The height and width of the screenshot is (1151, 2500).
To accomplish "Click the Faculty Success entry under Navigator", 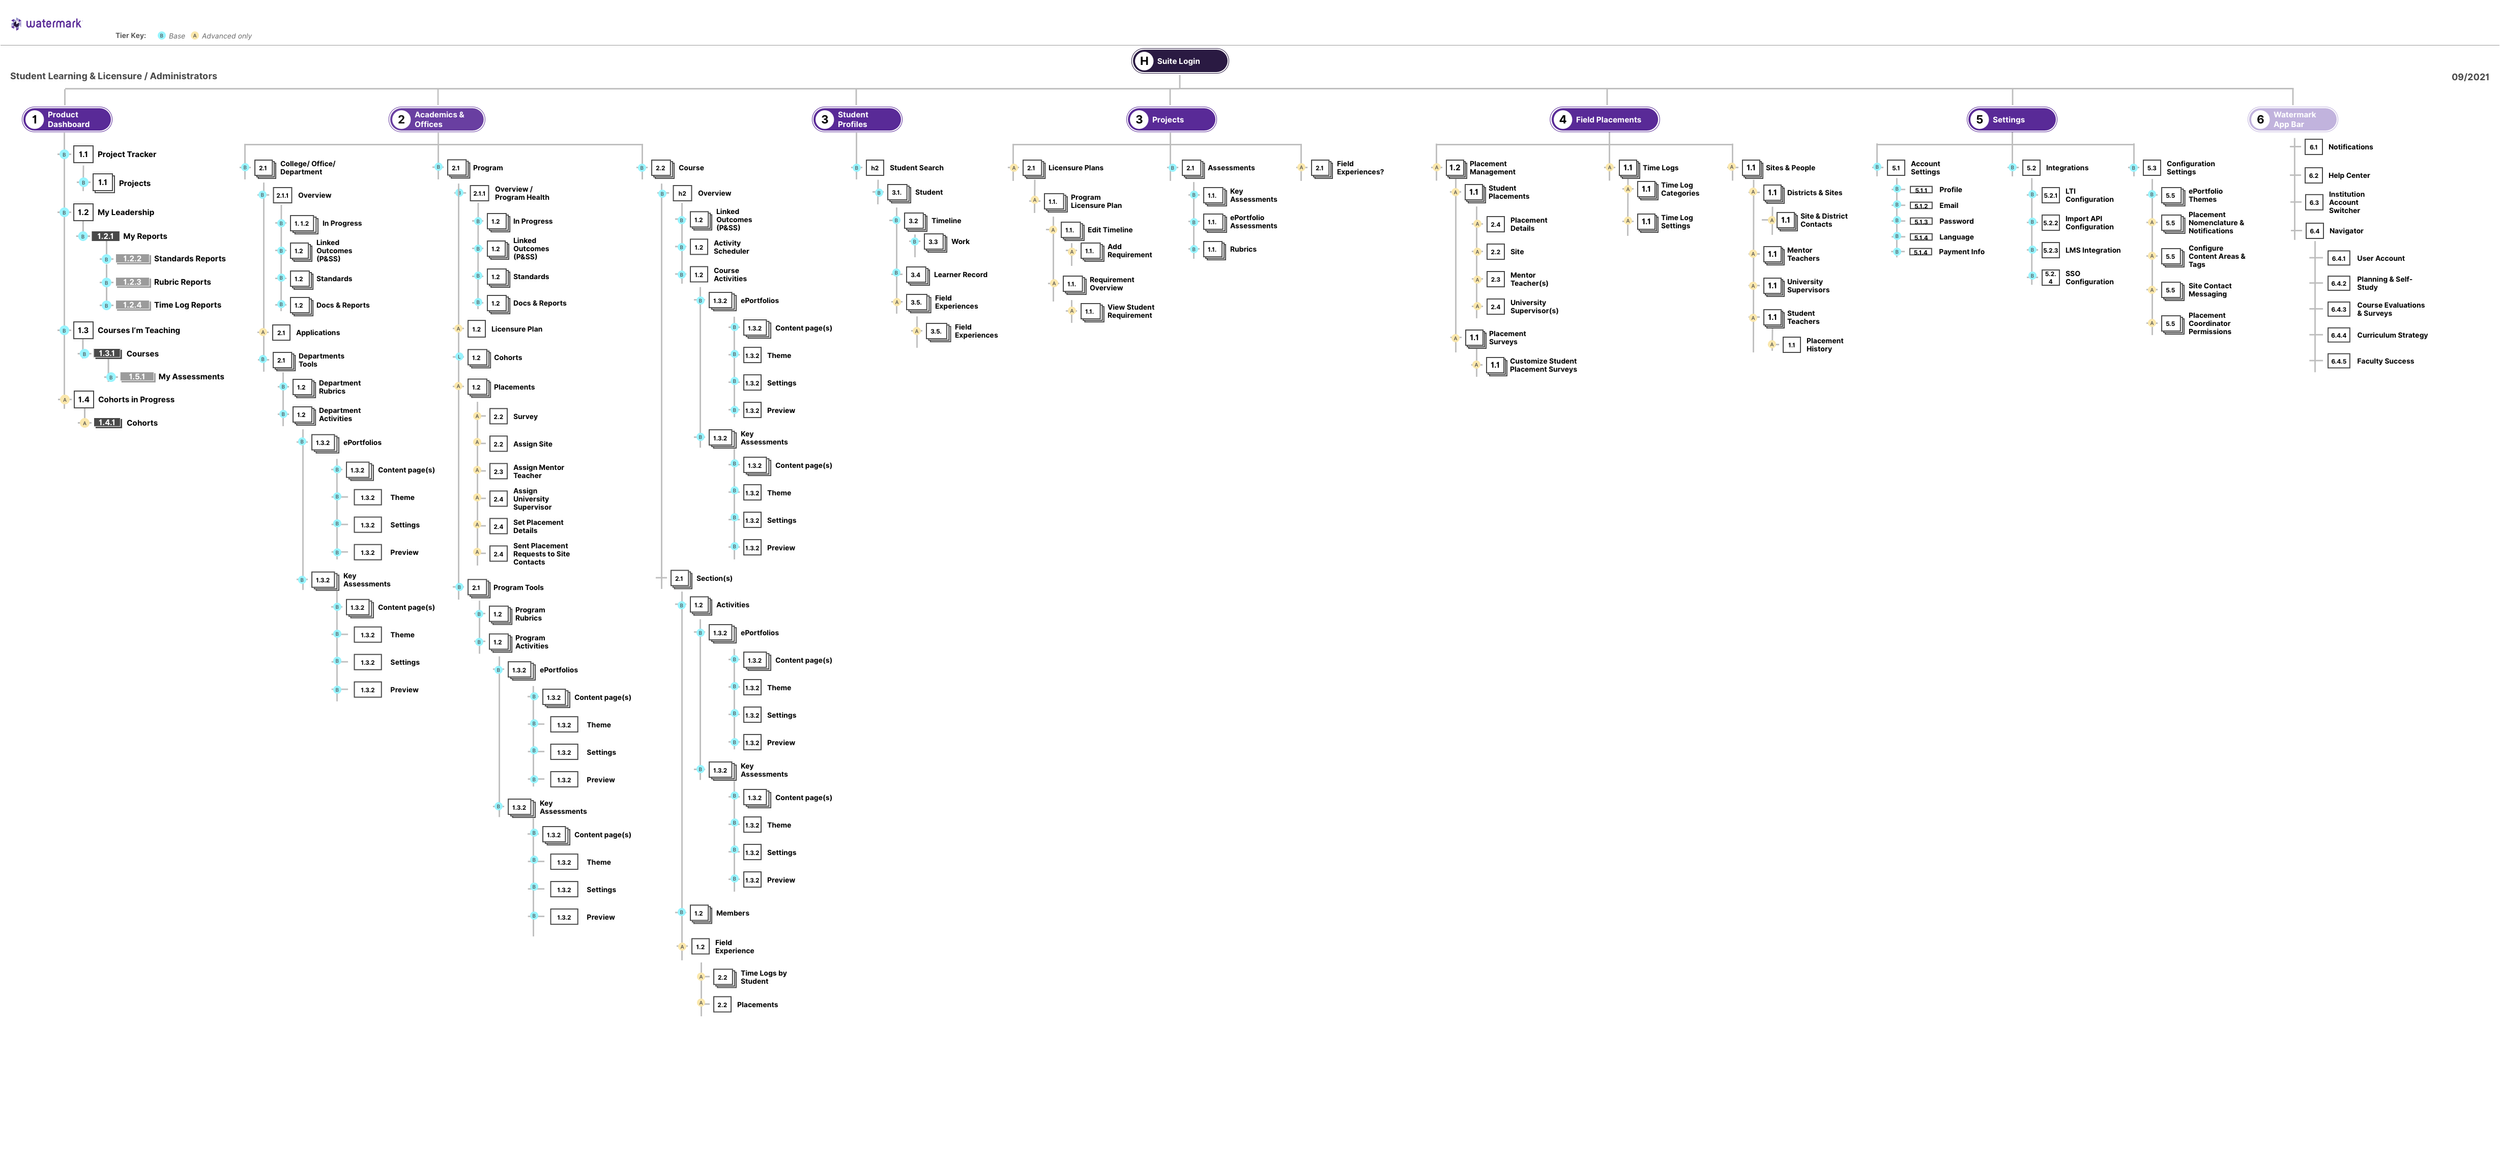I will [2384, 361].
